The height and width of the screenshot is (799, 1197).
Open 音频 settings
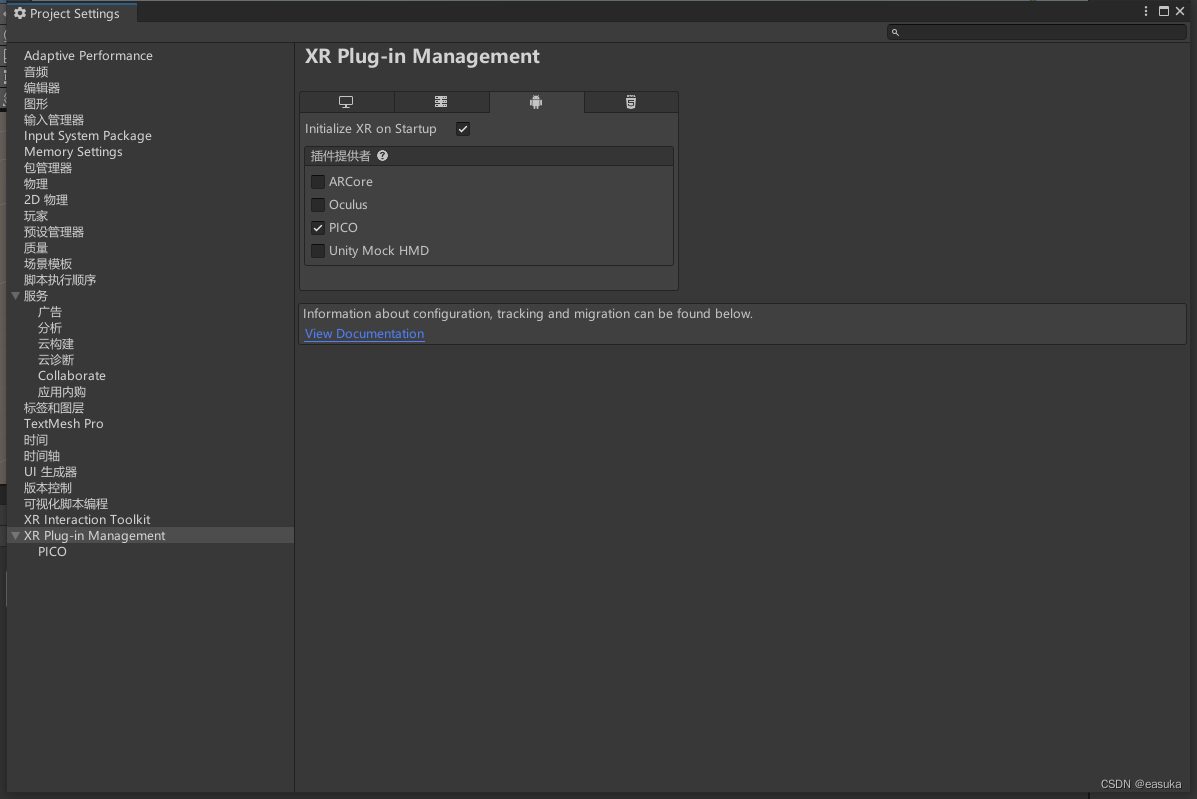(36, 72)
